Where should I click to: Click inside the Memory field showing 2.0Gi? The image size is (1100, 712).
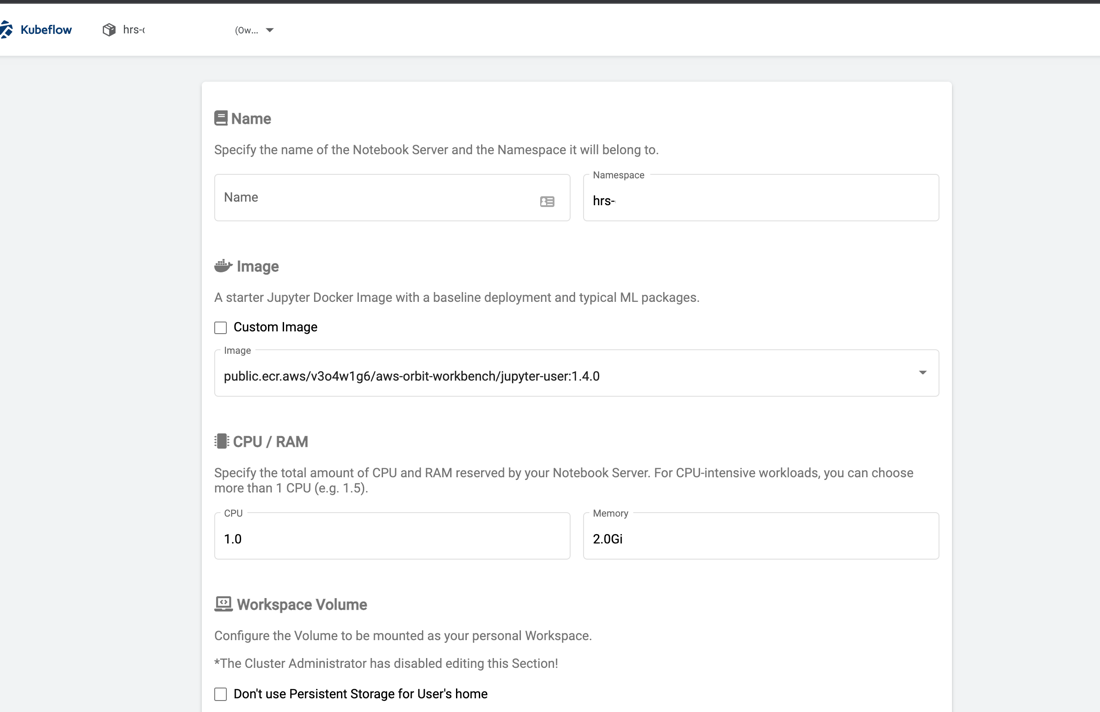tap(760, 538)
